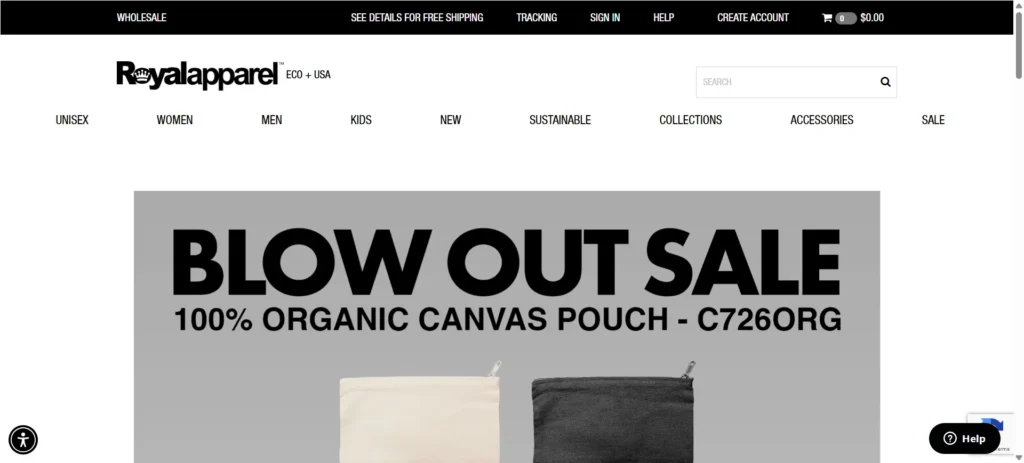Visit the SALE page

933,120
